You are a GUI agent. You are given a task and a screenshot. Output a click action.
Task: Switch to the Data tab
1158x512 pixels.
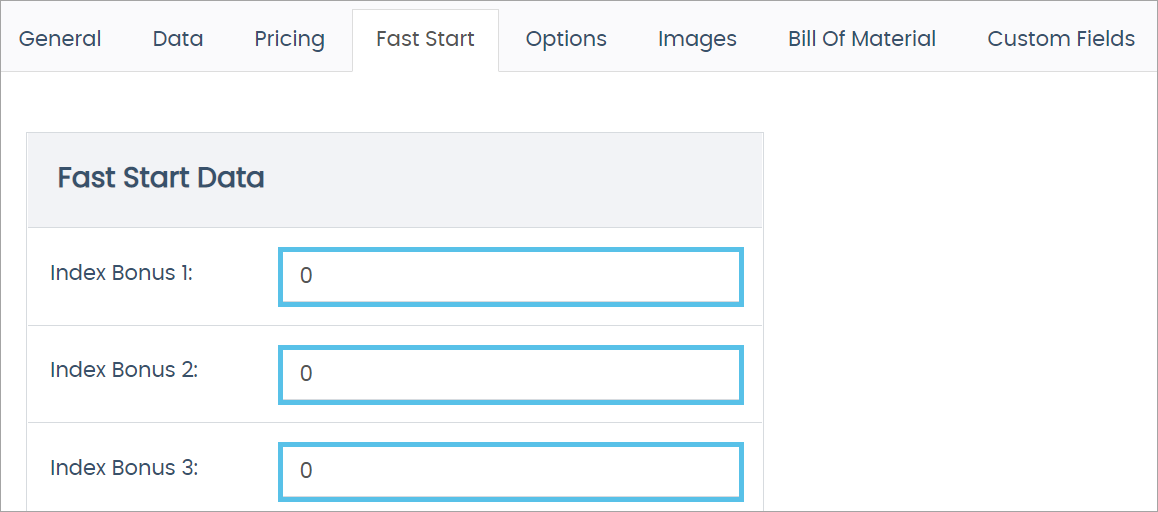click(178, 39)
